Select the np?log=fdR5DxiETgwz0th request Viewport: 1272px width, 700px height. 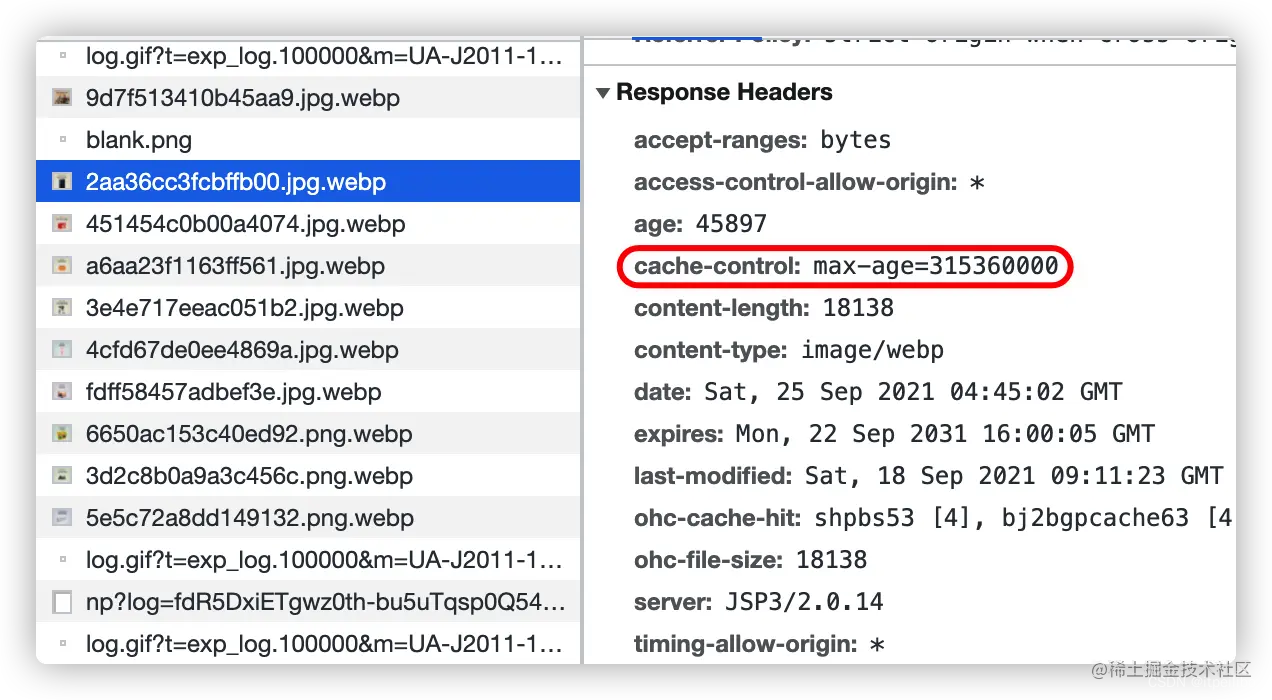coord(308,602)
